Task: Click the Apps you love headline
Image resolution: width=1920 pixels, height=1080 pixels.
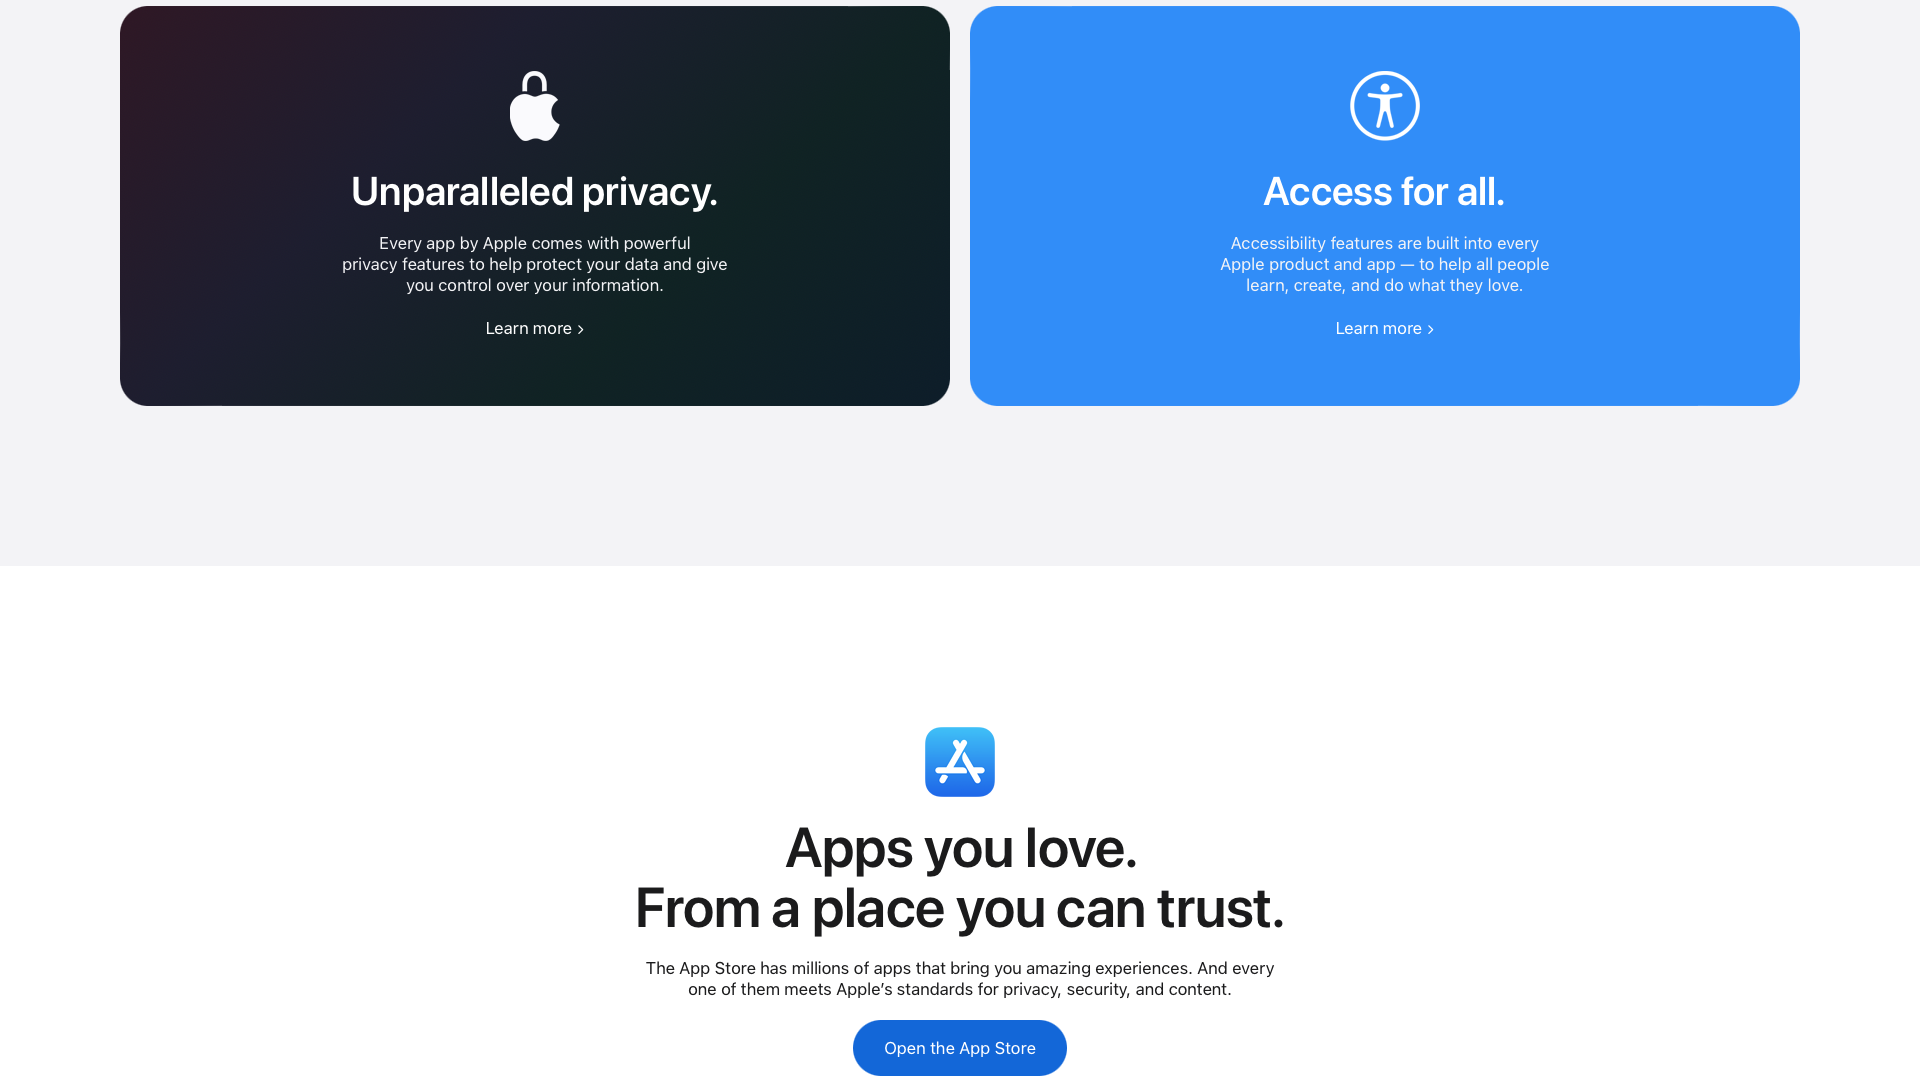Action: coord(961,848)
